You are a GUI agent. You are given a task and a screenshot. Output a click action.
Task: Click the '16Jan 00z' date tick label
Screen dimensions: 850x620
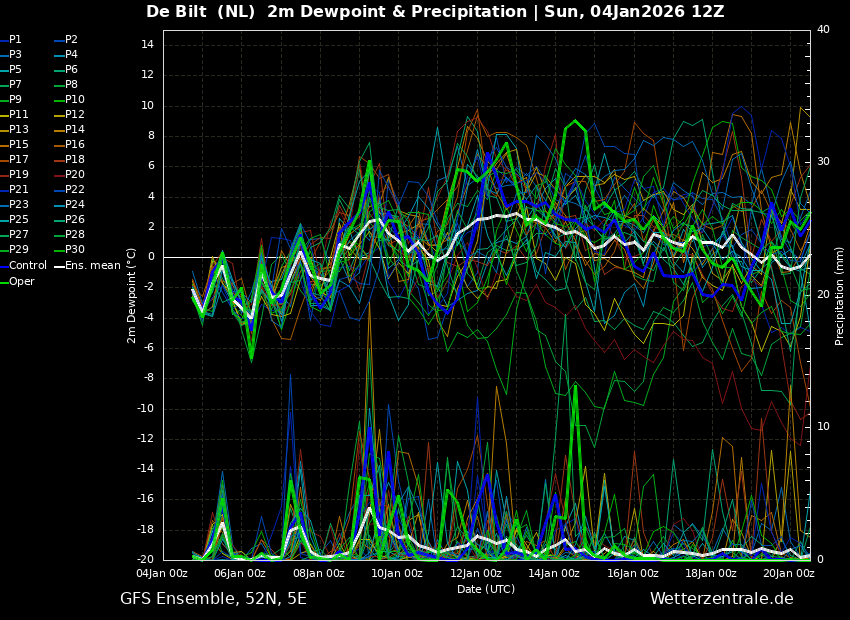point(632,573)
